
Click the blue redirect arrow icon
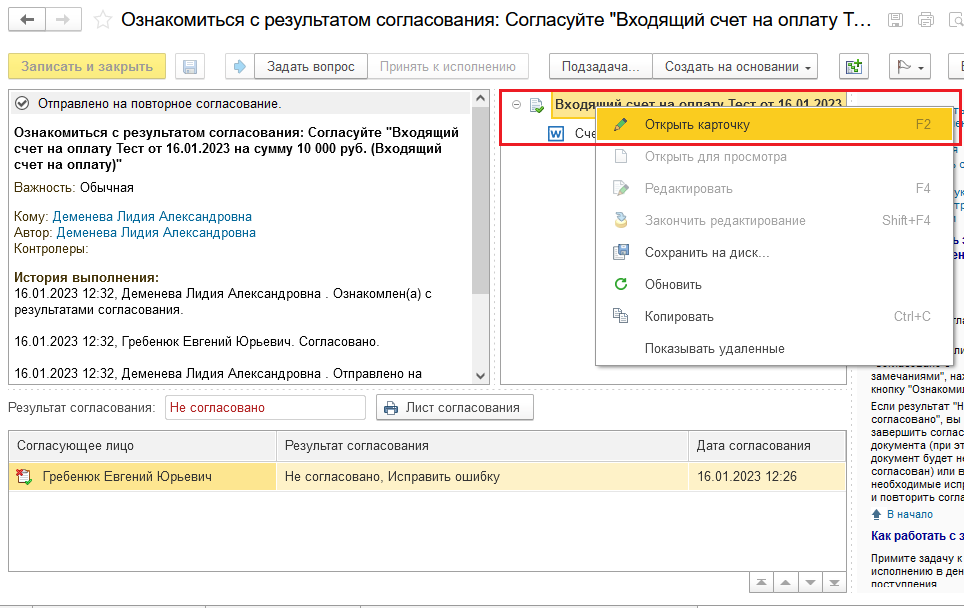(240, 67)
